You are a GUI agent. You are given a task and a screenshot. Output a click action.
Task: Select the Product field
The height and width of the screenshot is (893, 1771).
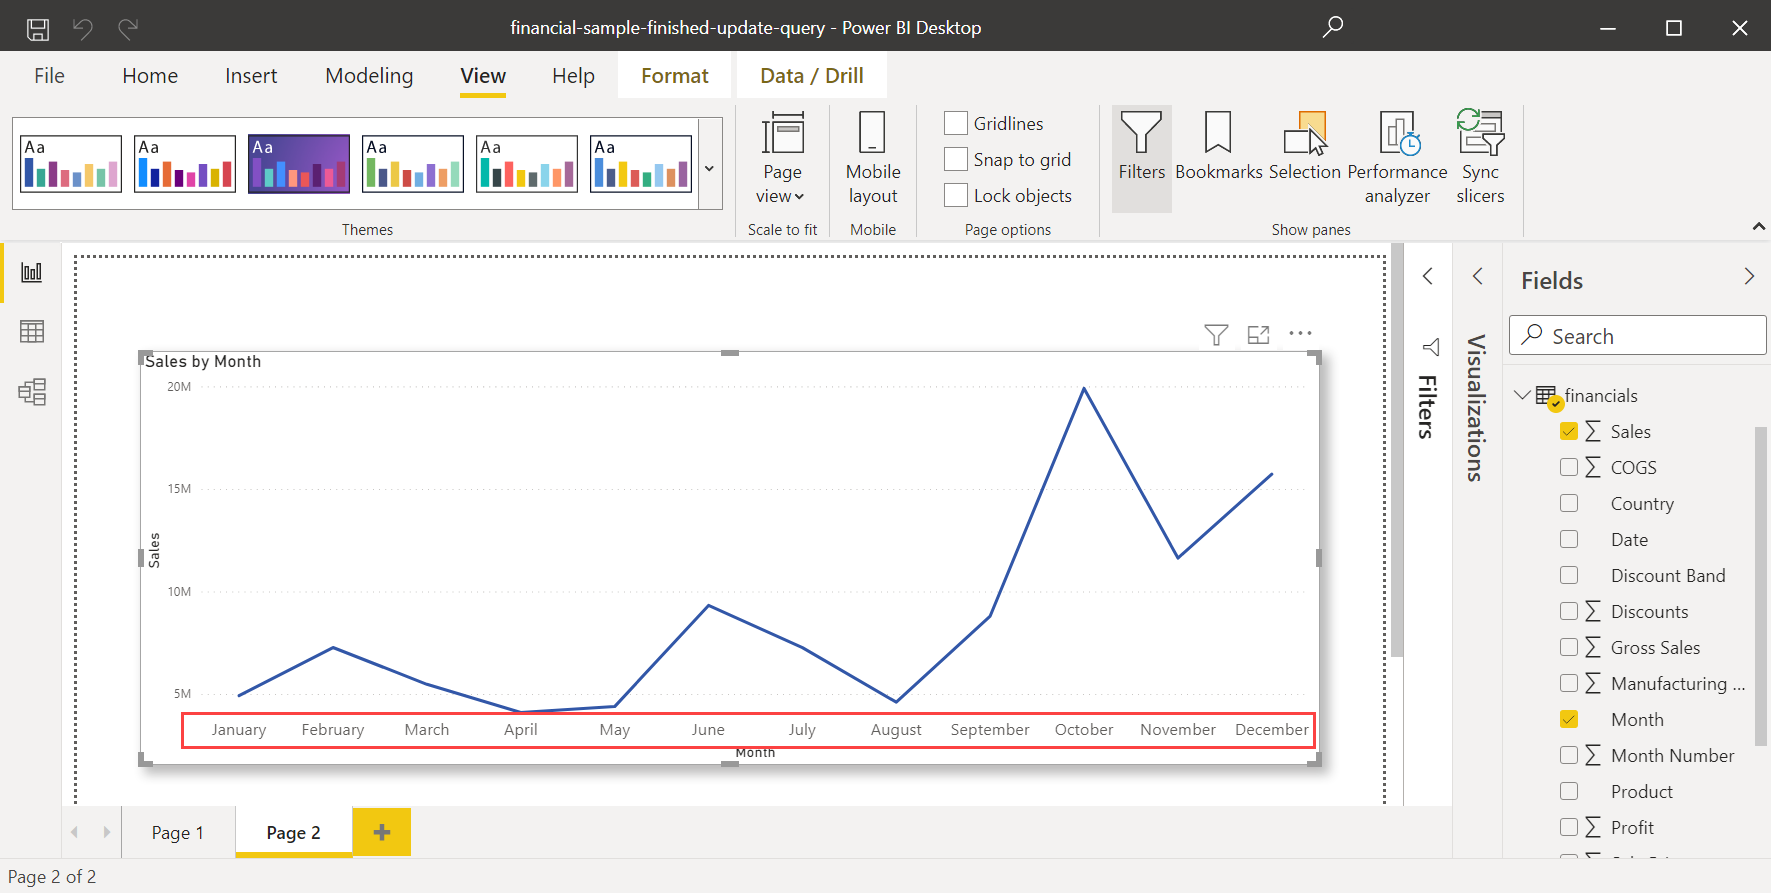coord(1641,791)
